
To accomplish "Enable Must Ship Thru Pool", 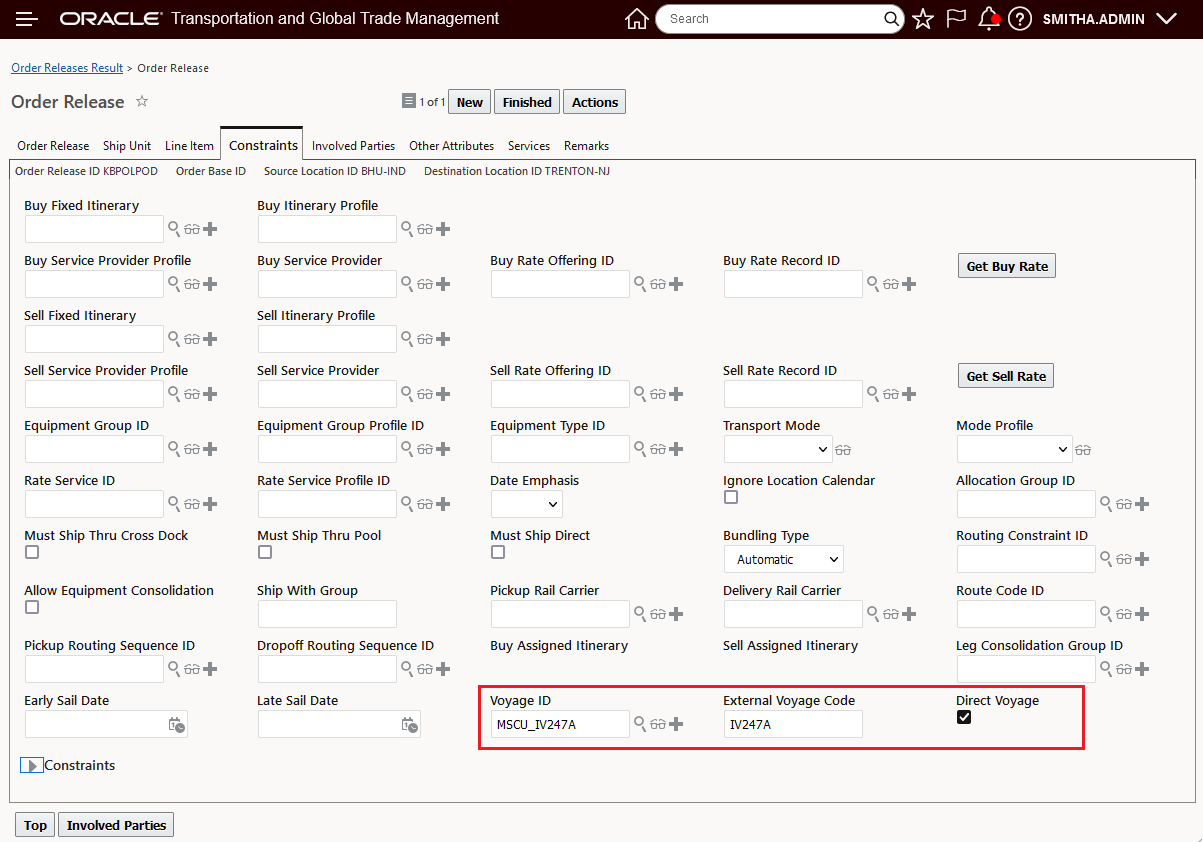I will pos(265,552).
